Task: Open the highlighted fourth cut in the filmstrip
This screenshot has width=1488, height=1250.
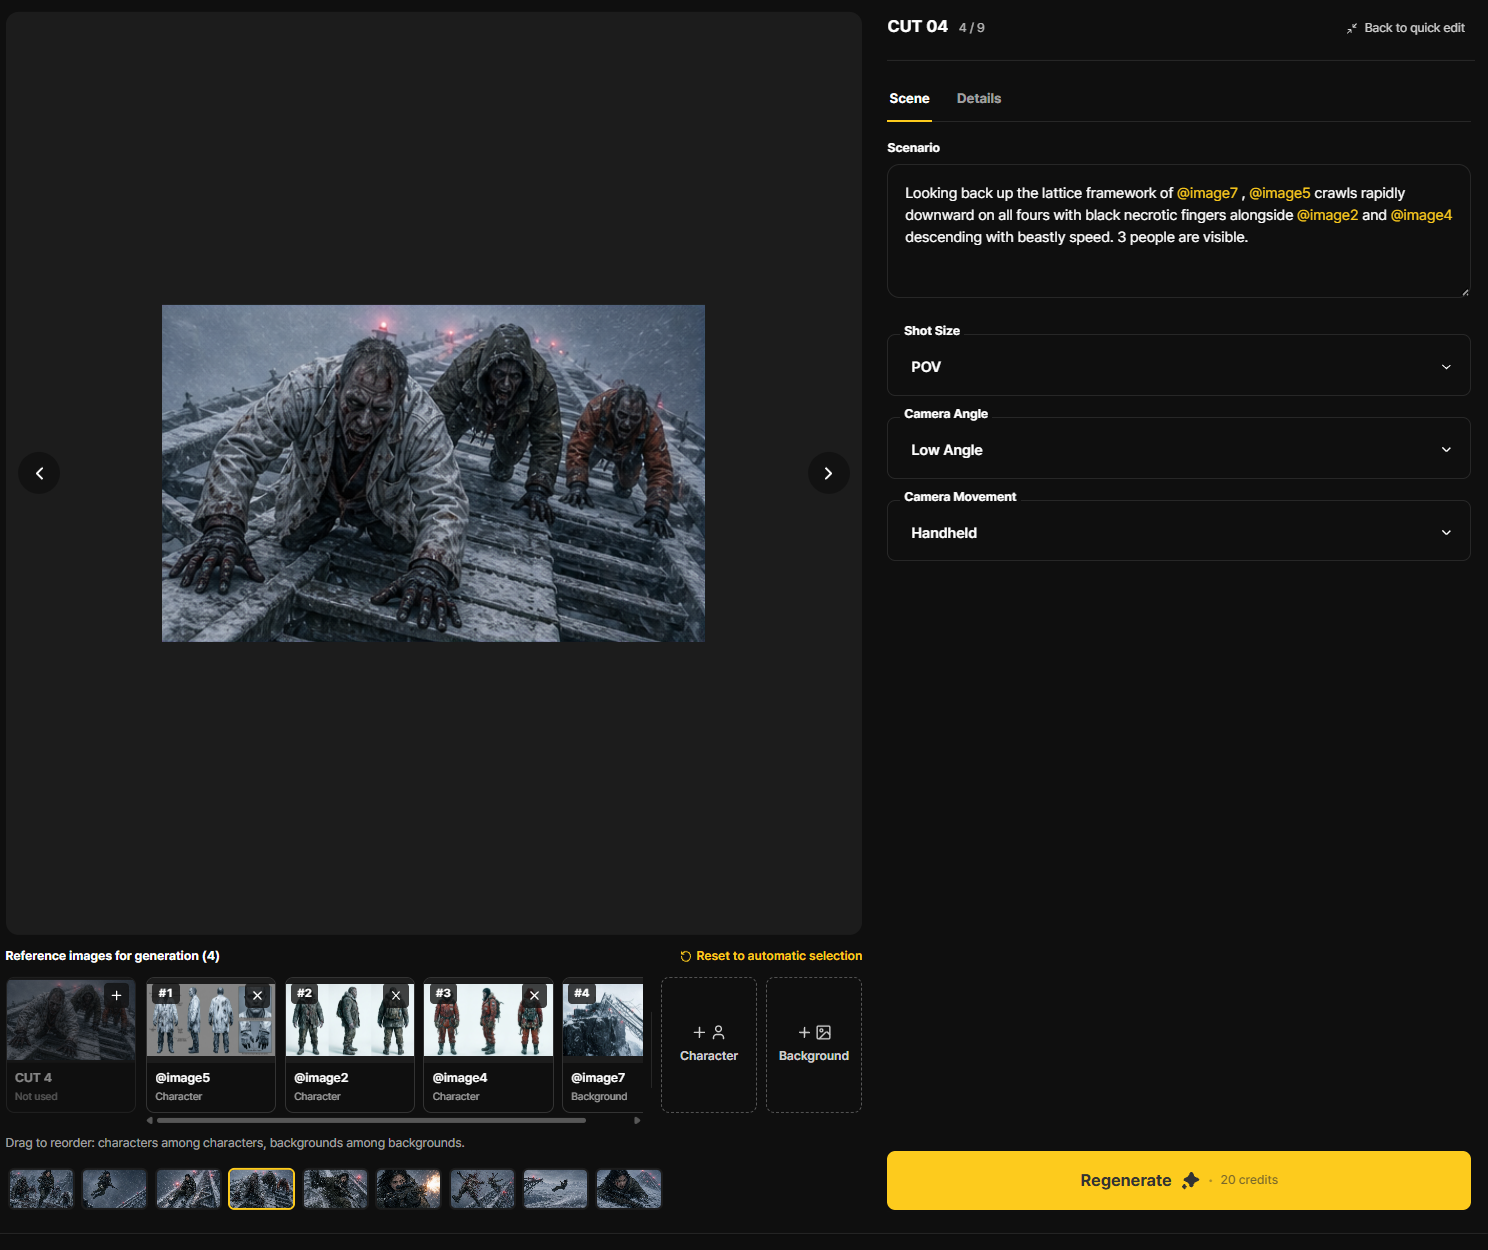Action: [x=261, y=1189]
